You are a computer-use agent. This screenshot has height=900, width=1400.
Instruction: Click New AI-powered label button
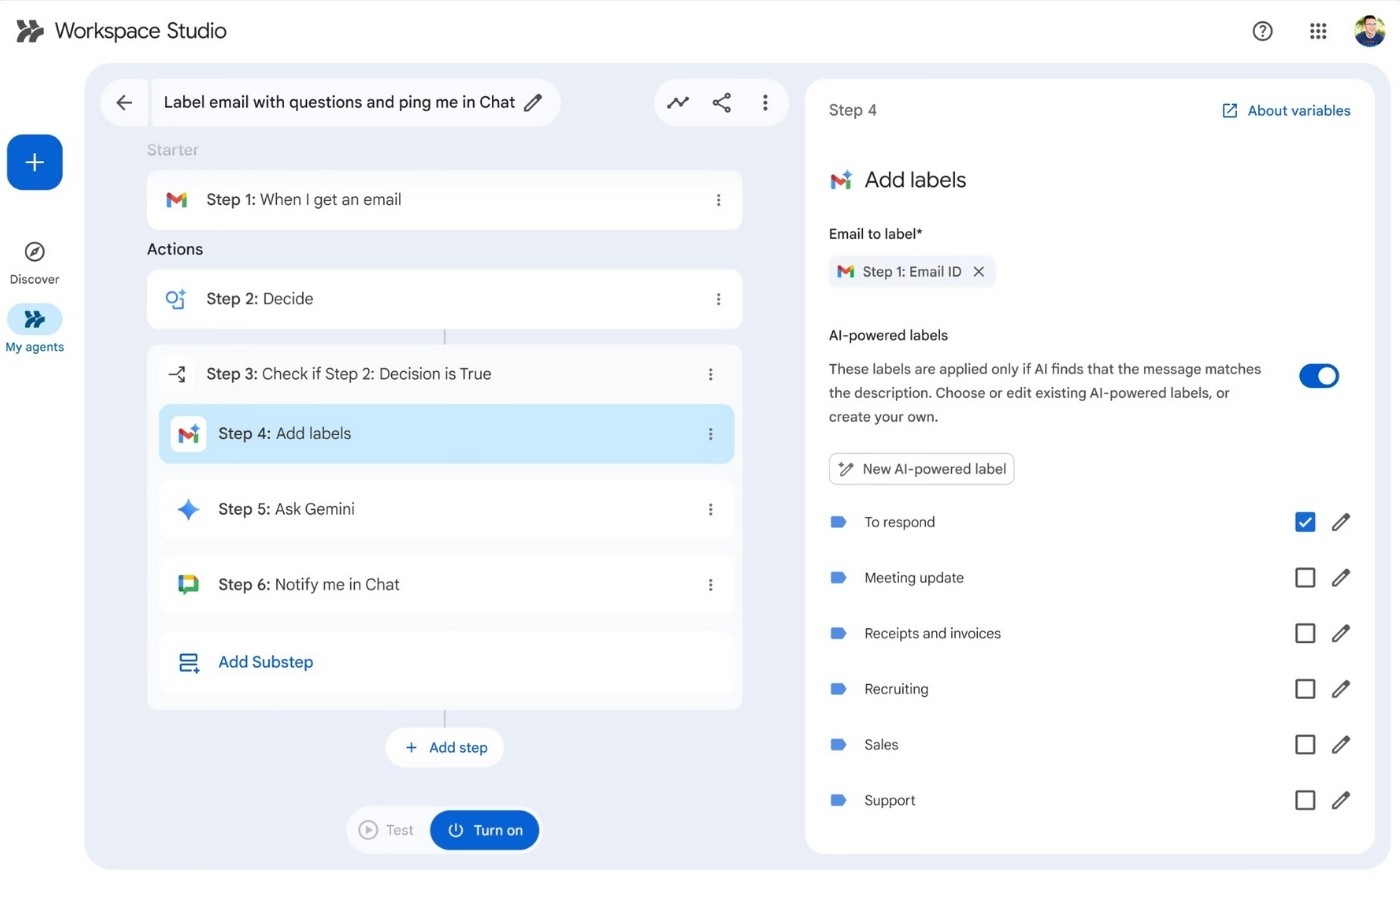921,469
